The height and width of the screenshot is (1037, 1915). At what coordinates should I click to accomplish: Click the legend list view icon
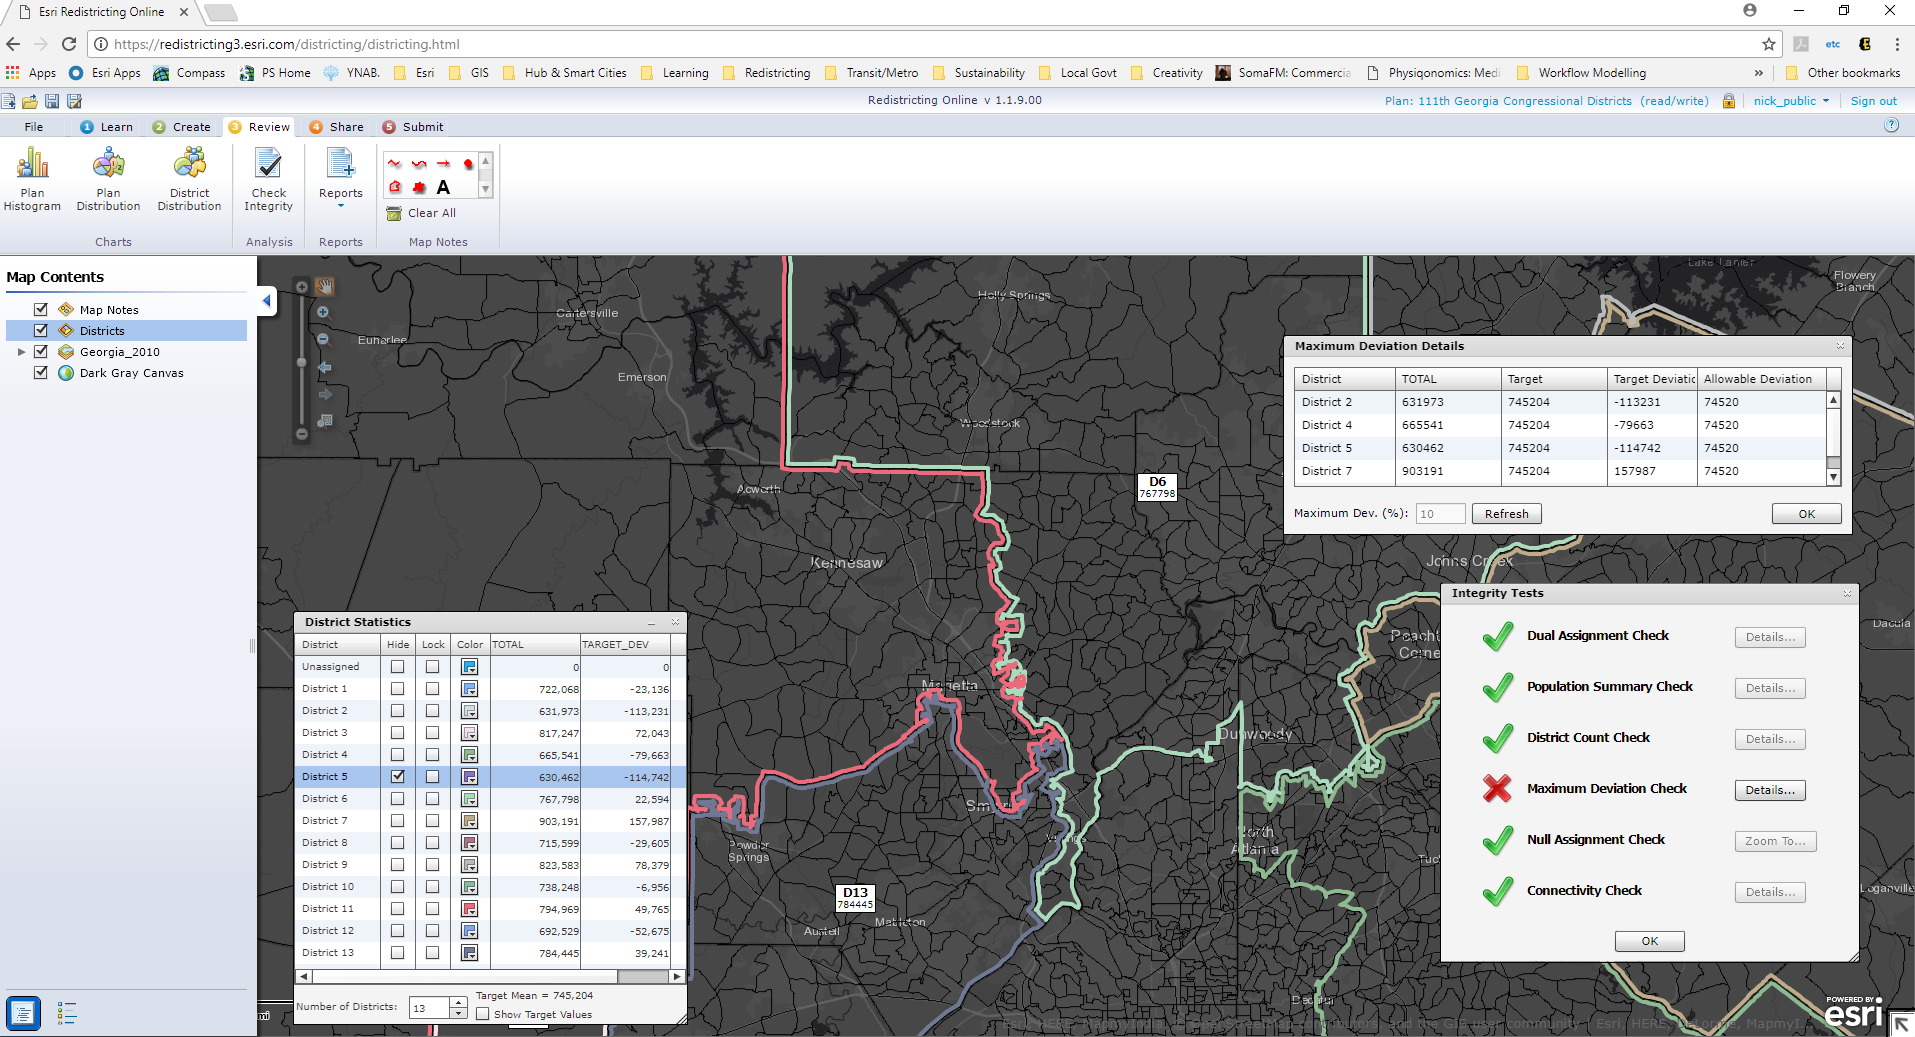pos(67,1013)
